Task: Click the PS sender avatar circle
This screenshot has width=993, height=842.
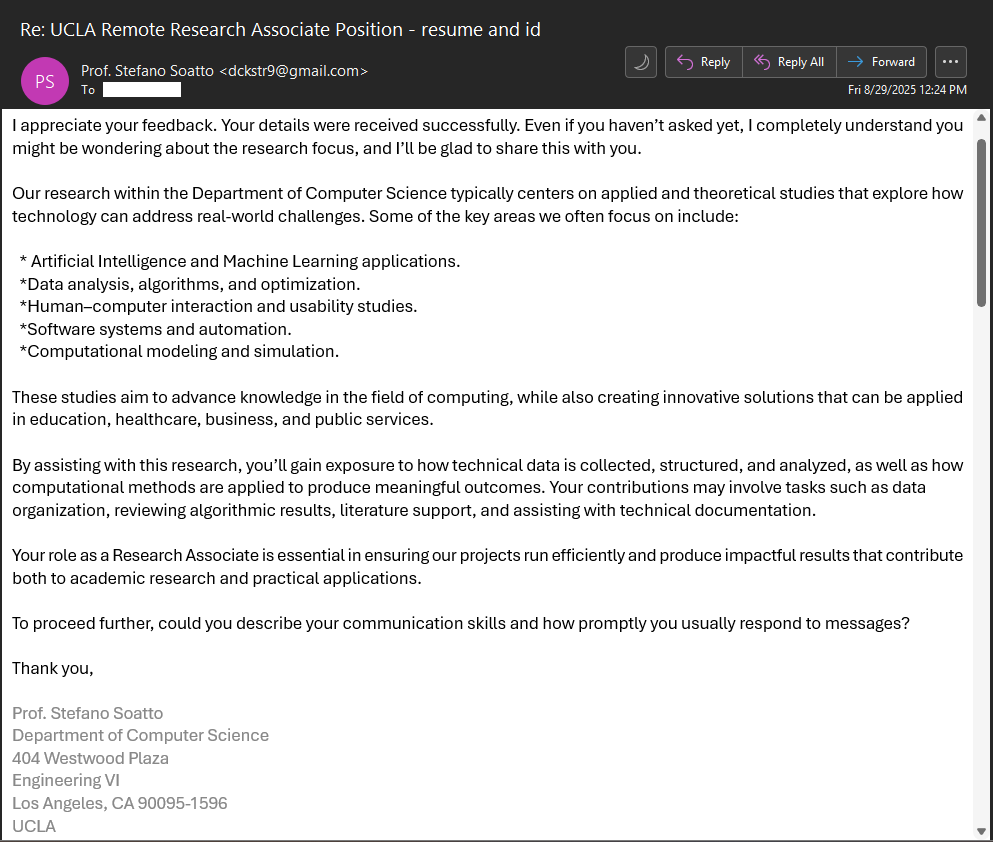Action: [x=45, y=81]
